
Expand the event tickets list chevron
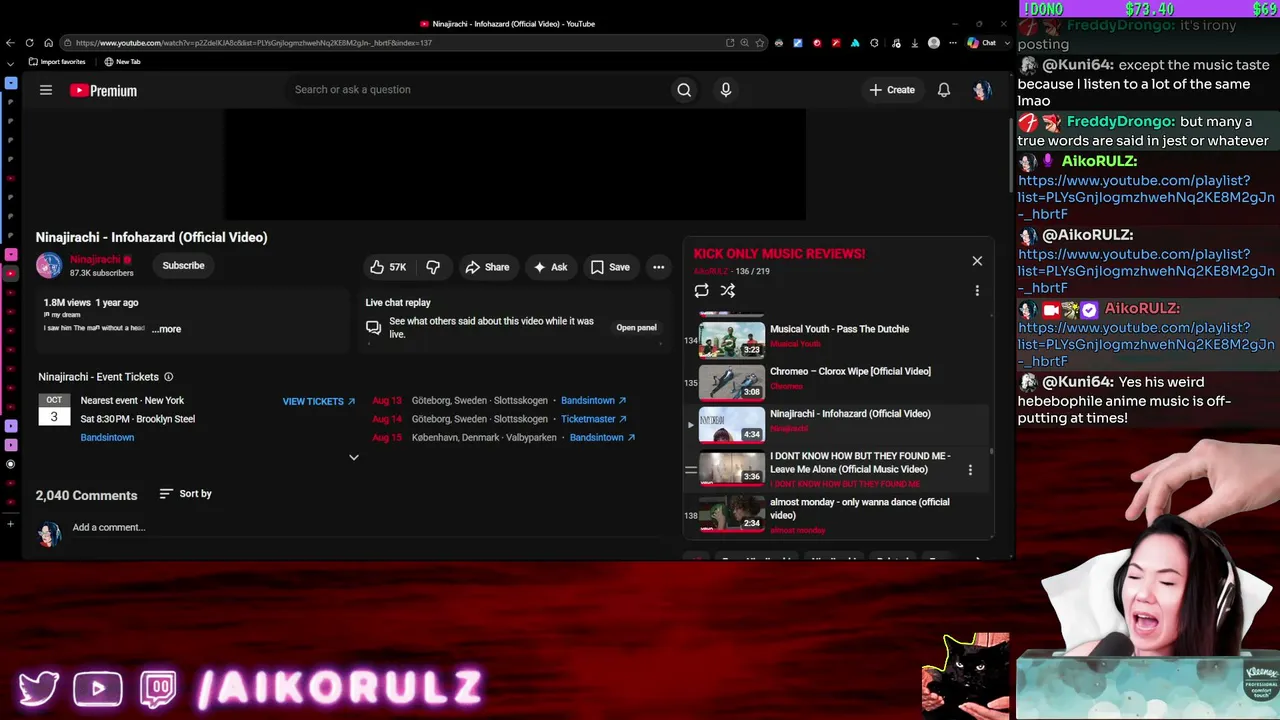coord(353,457)
